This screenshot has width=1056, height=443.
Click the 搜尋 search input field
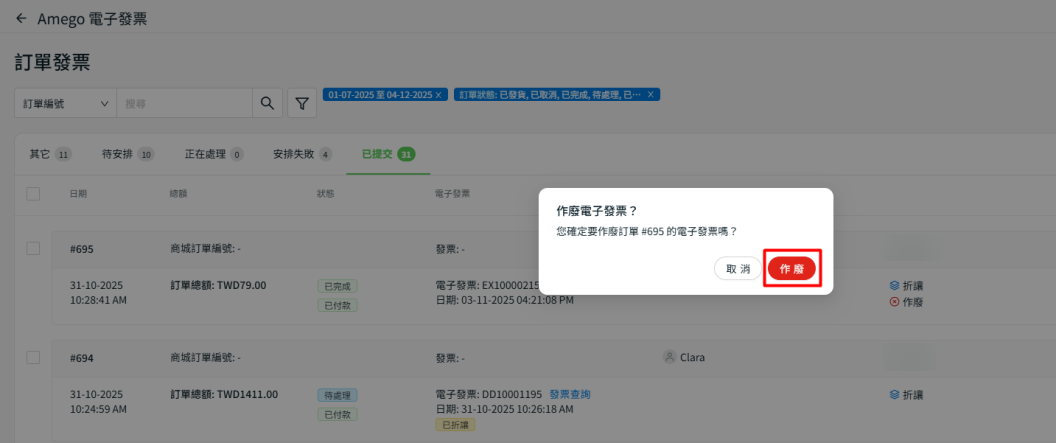183,103
